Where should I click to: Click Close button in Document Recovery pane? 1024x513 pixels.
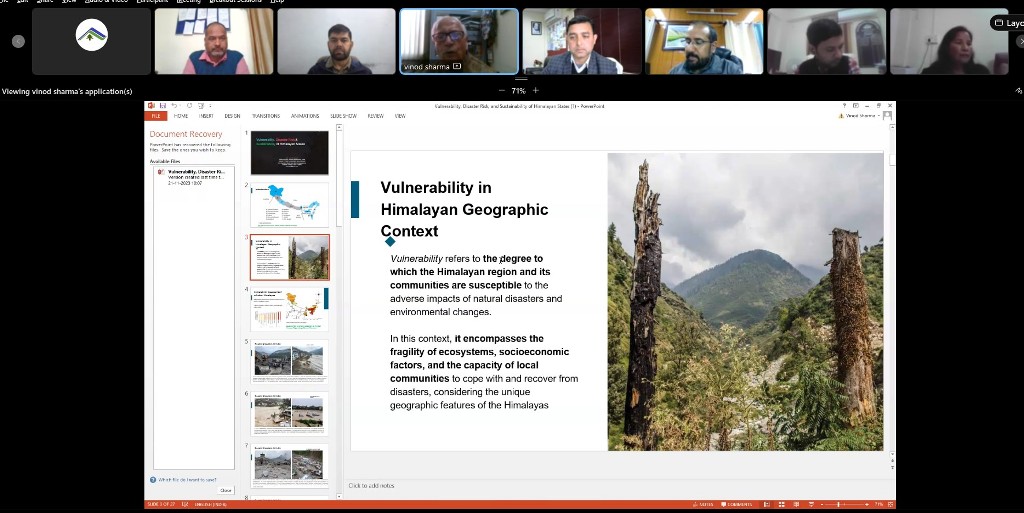click(x=226, y=490)
